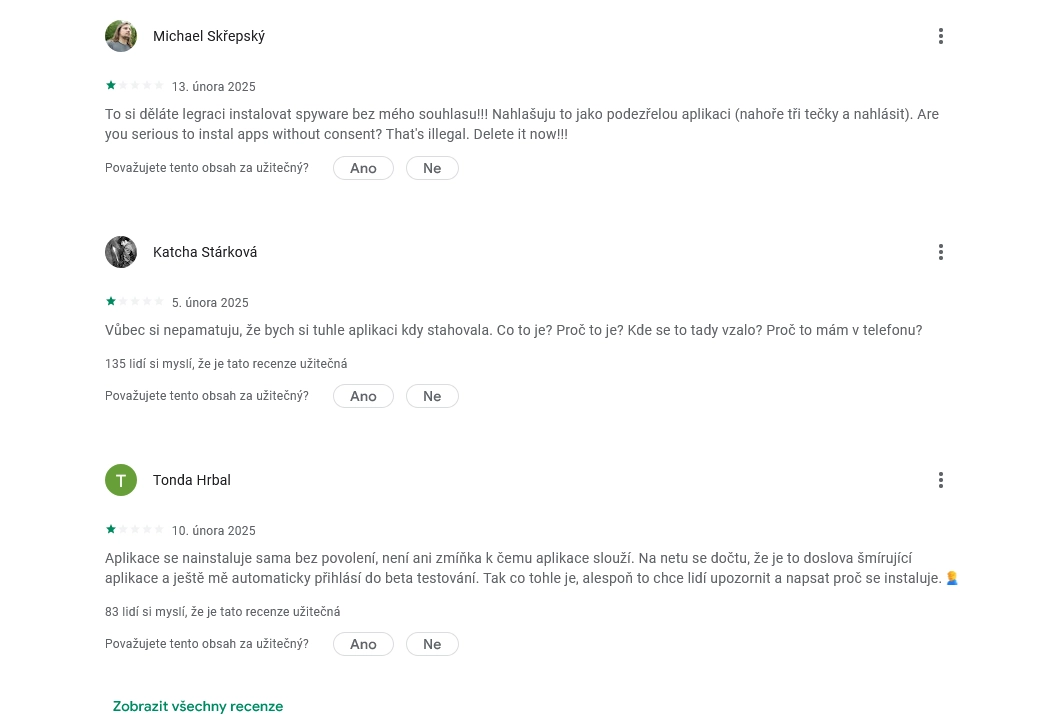1043x726 pixels.
Task: Click Tonda Hrbal's green T avatar
Action: 121,480
